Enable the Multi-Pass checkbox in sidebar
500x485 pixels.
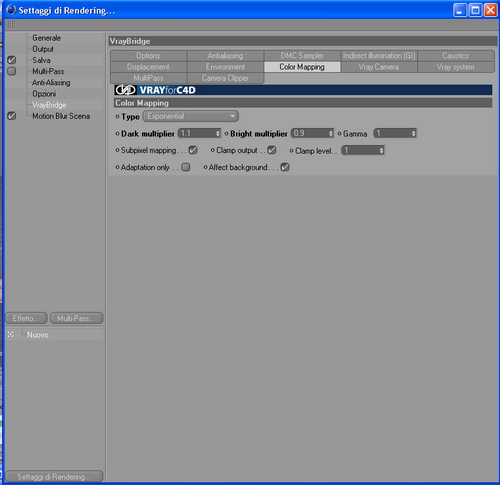click(x=12, y=71)
